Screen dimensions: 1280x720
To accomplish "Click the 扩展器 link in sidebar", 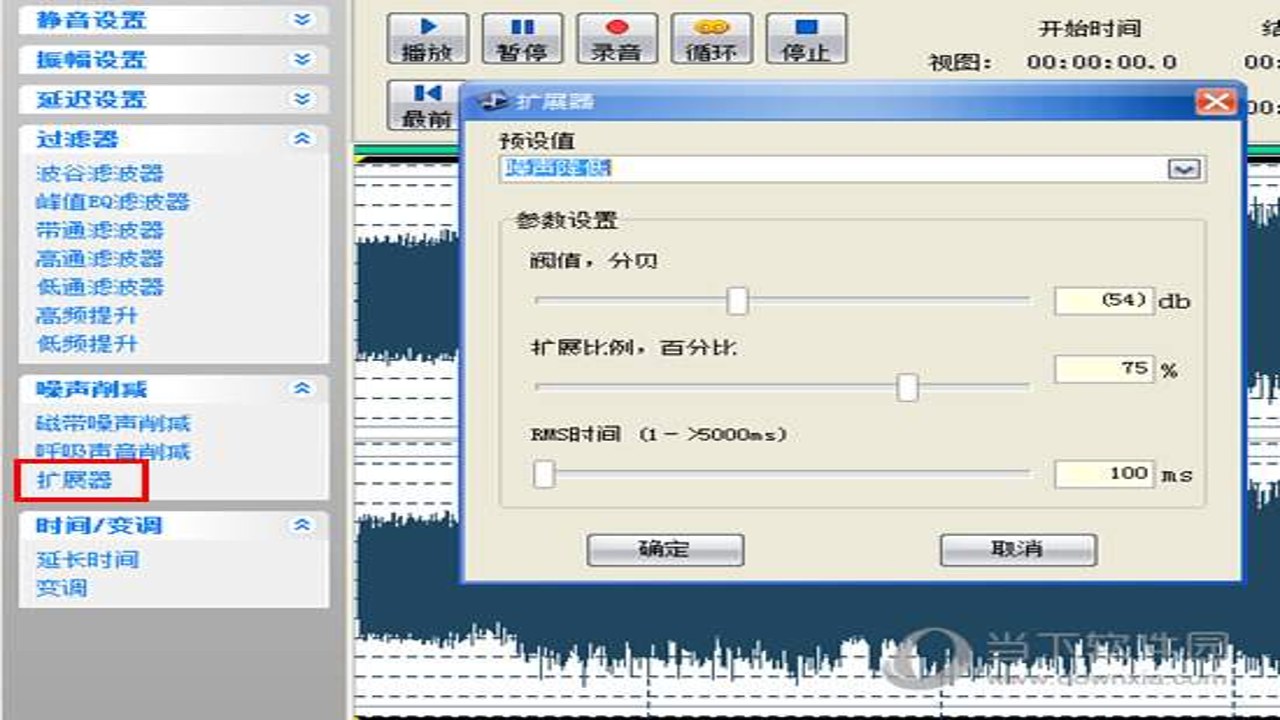I will tap(74, 480).
